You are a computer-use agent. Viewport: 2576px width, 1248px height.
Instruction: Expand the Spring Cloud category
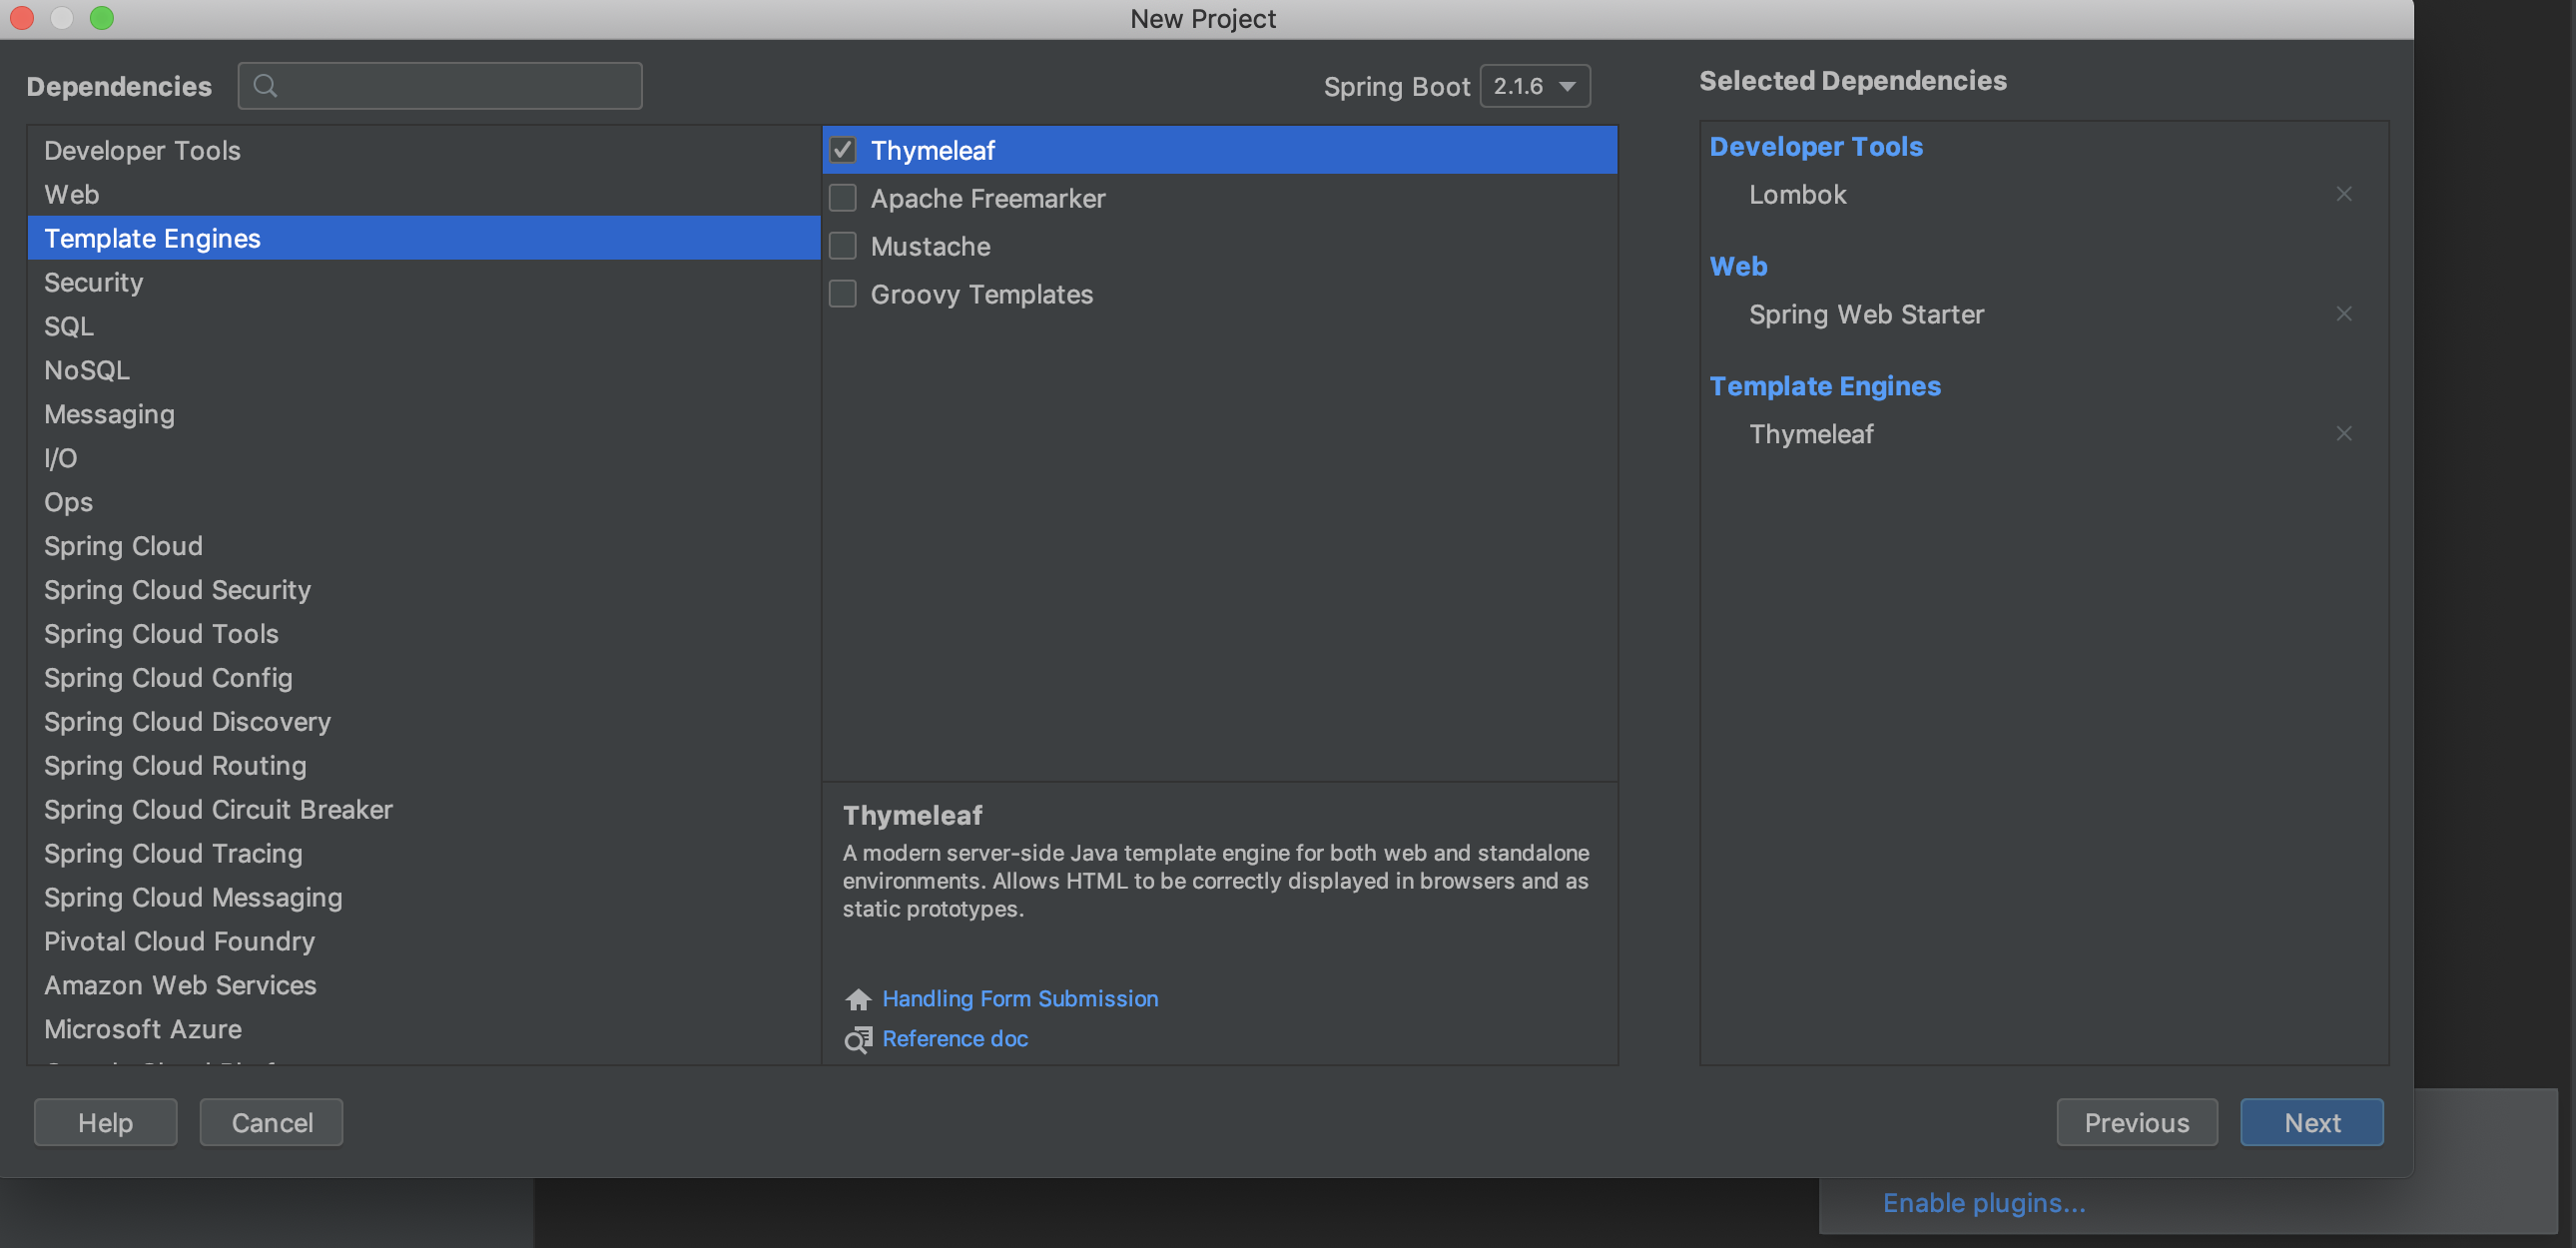(x=123, y=545)
